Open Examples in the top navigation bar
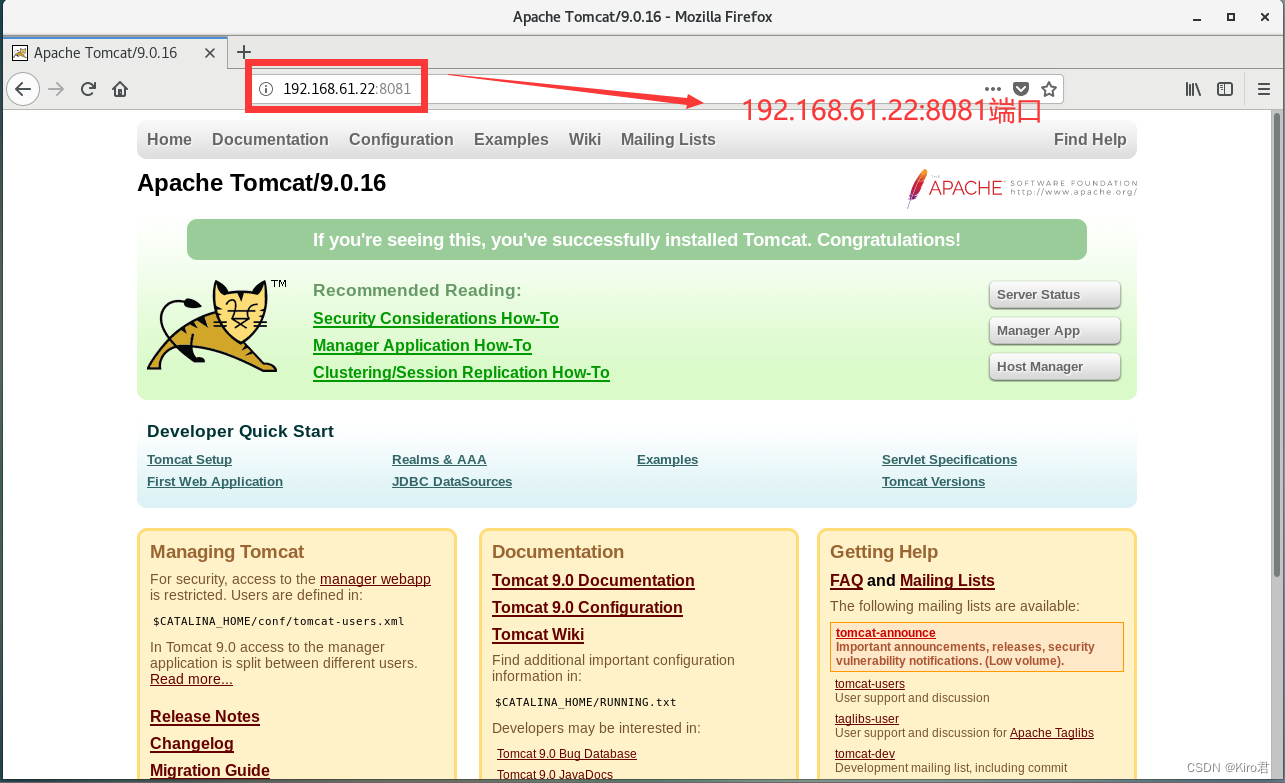Screen dimensions: 1285x783 point(511,140)
